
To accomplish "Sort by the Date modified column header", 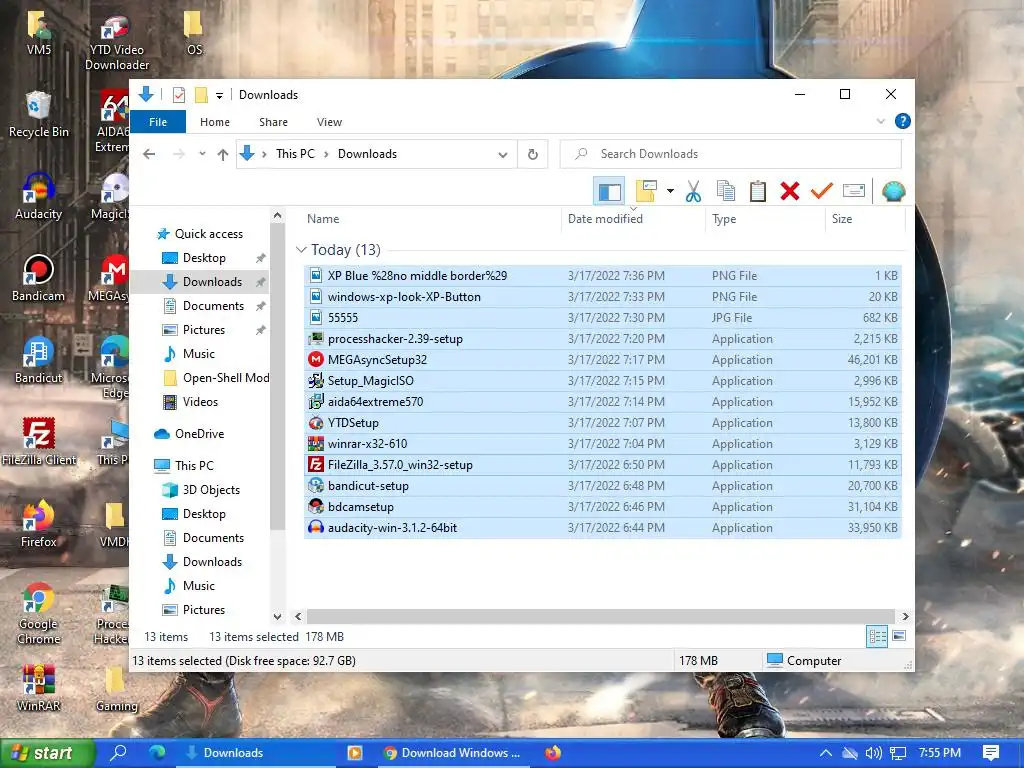I will pyautogui.click(x=633, y=219).
